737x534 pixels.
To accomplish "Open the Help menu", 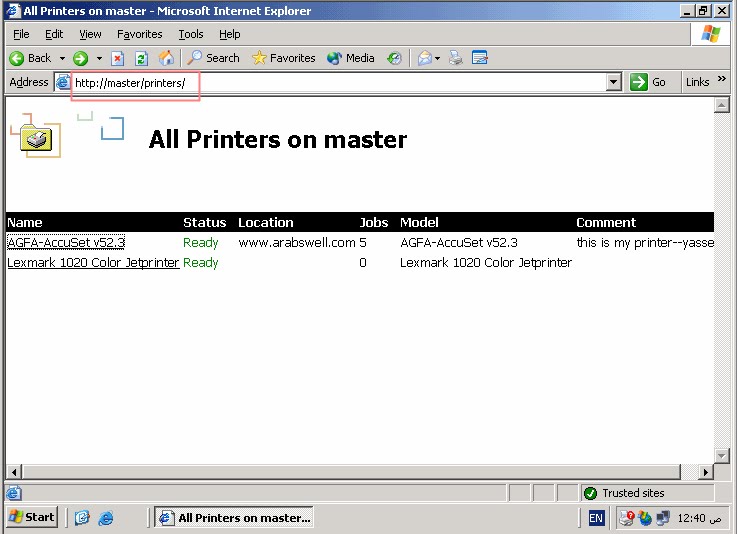I will (229, 34).
